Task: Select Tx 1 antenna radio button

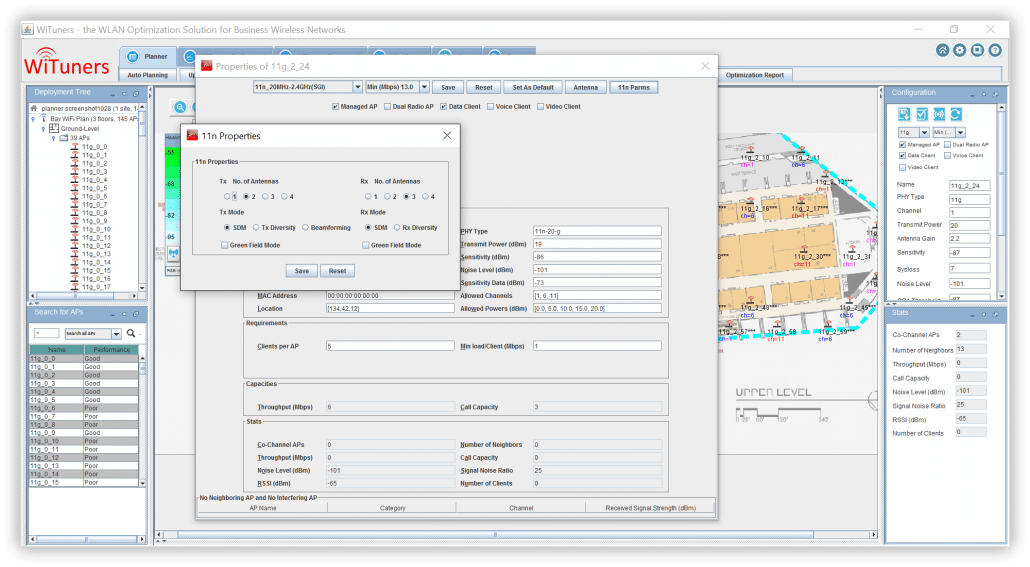Action: (227, 196)
